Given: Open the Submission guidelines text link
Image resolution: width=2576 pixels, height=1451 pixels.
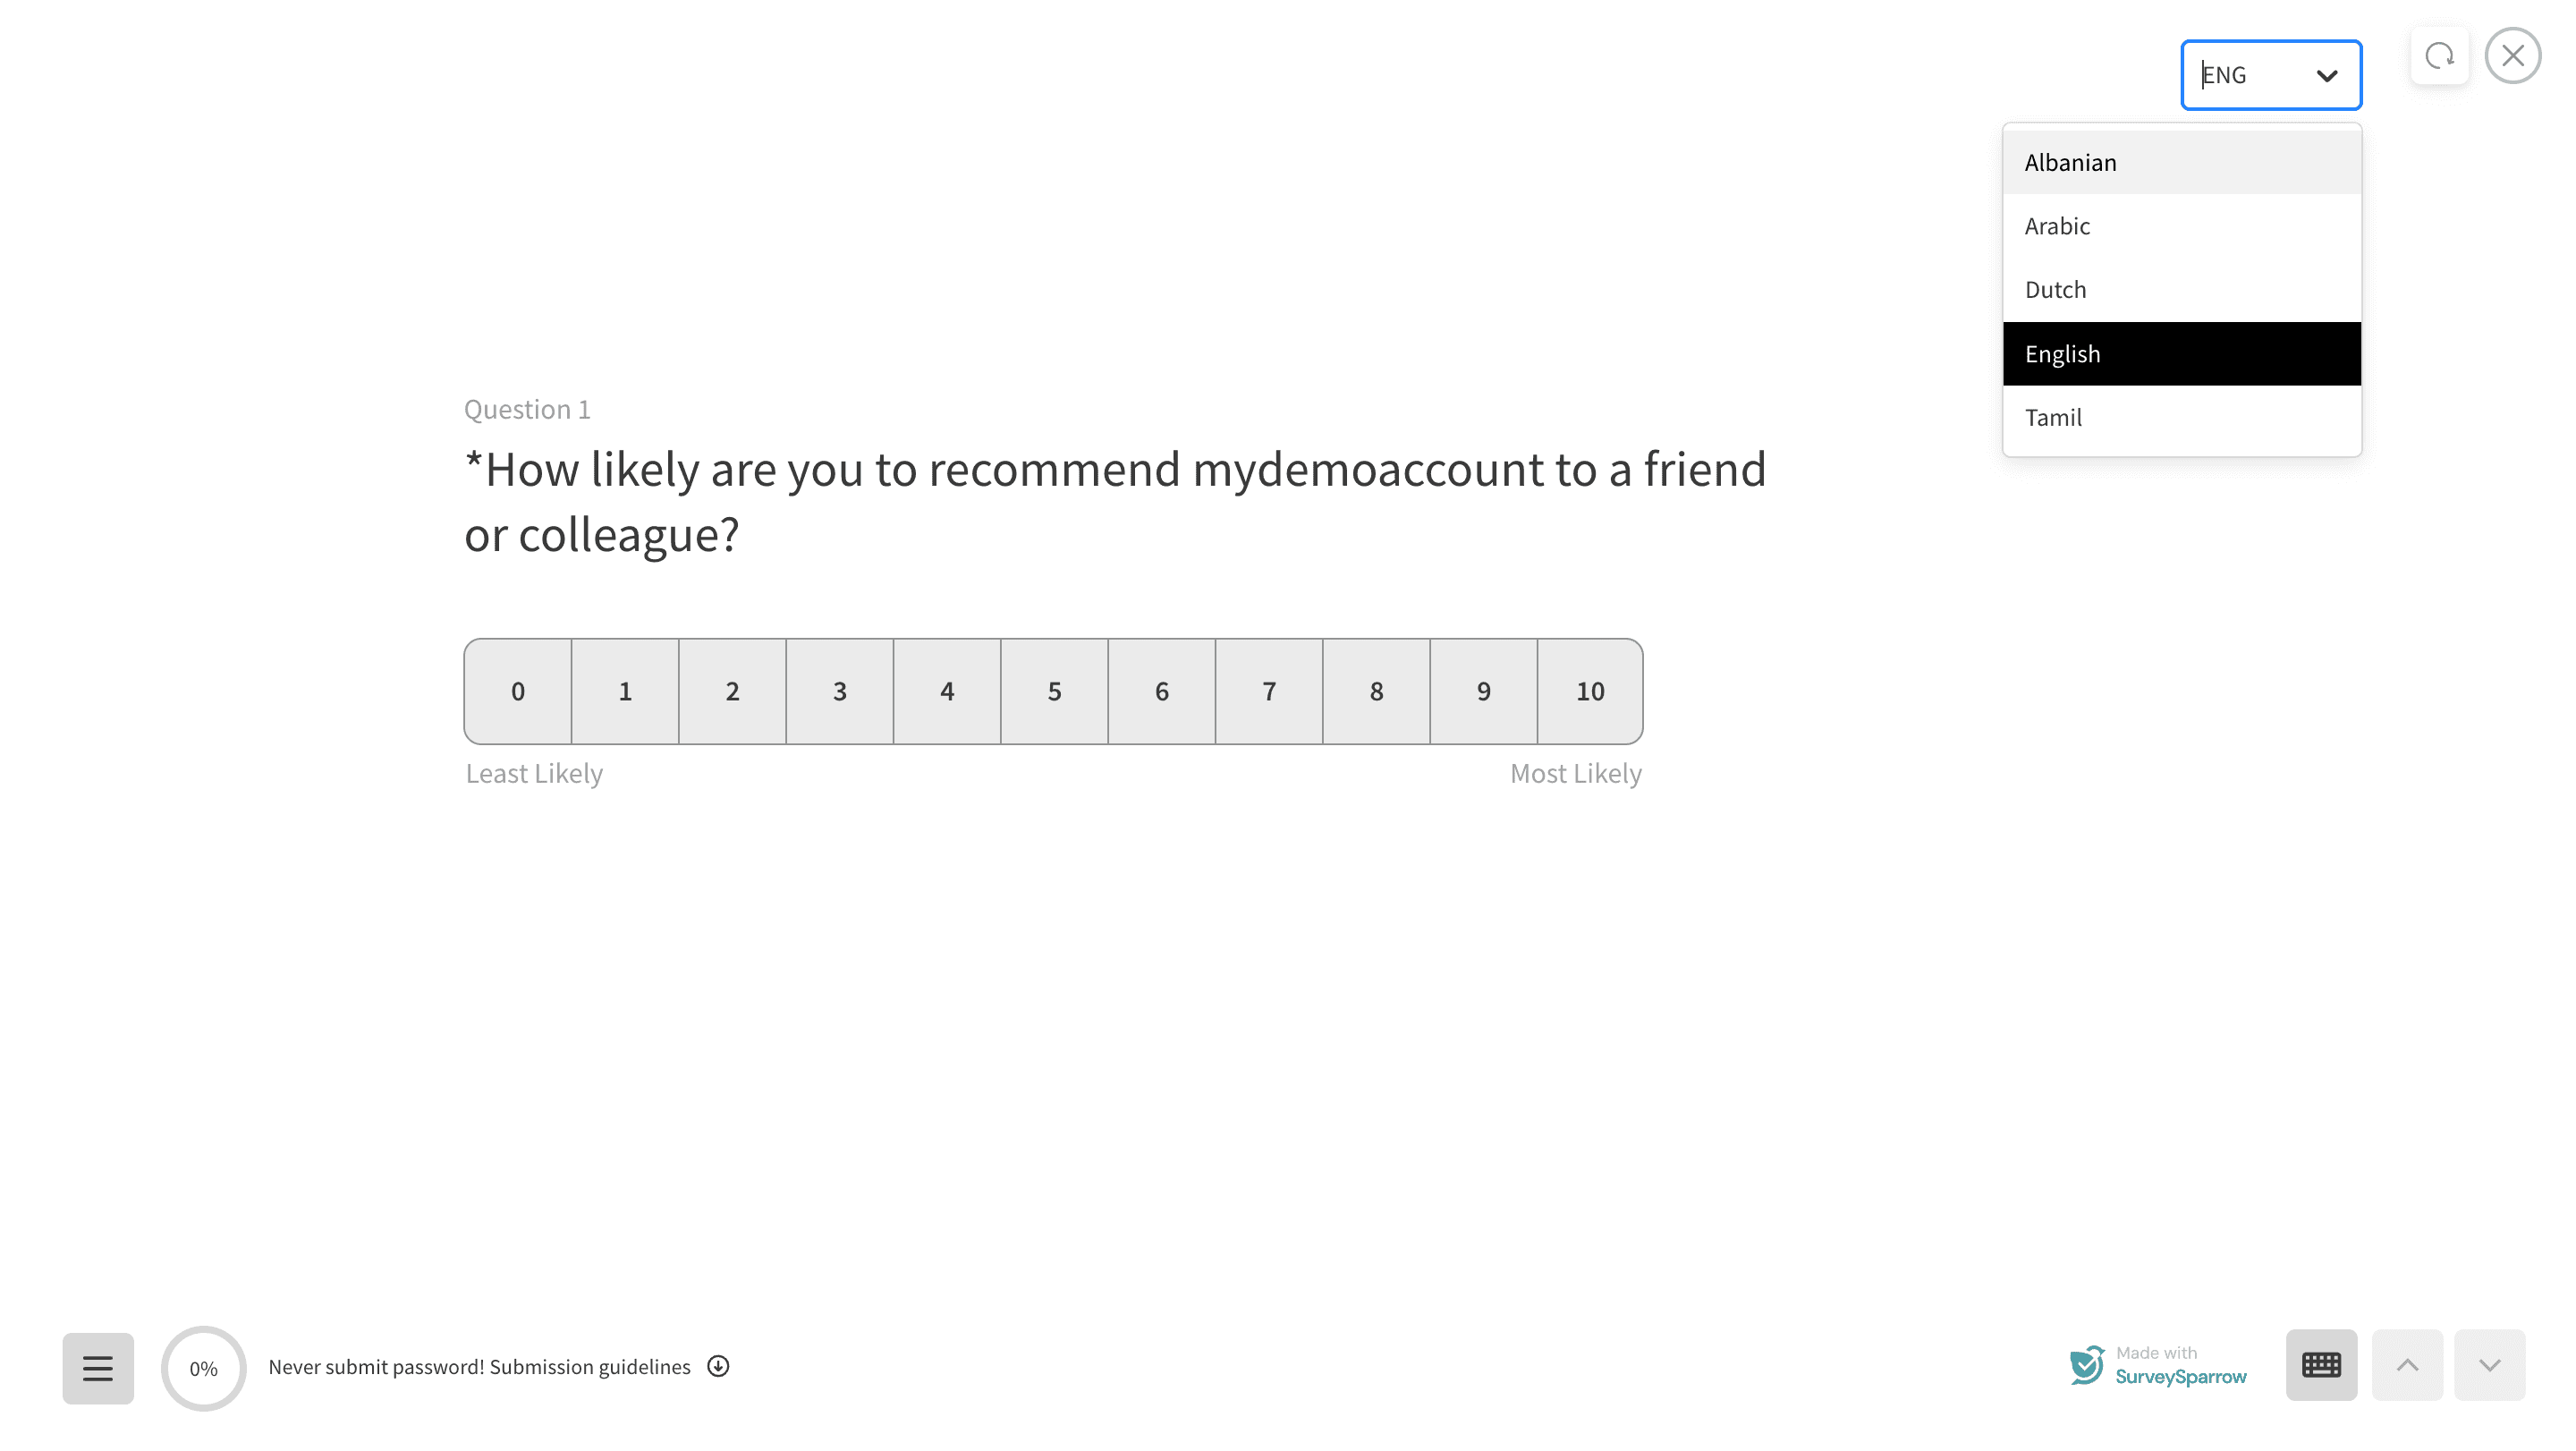Looking at the screenshot, I should point(589,1367).
